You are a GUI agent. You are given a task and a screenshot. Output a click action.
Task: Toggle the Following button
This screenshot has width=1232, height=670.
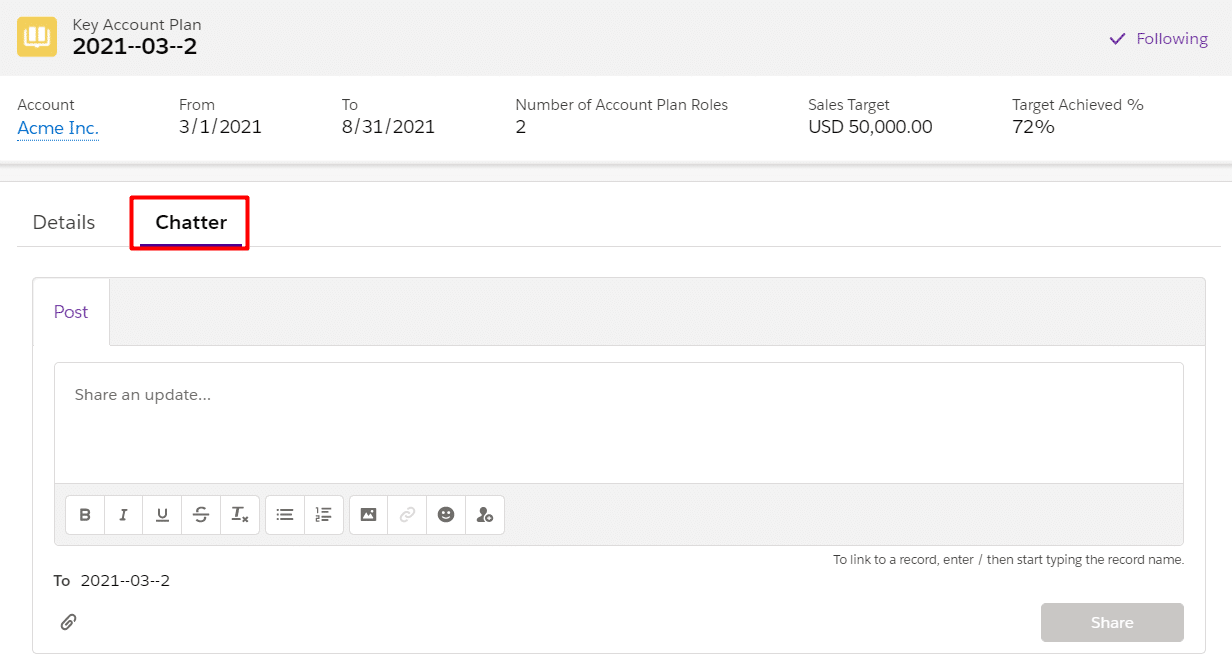pos(1159,39)
